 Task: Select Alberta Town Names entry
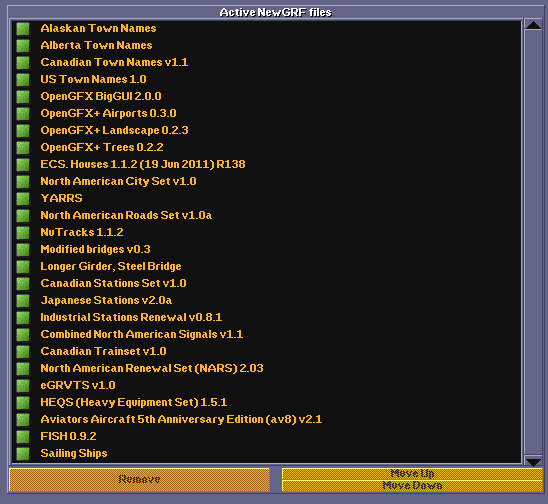(266, 45)
